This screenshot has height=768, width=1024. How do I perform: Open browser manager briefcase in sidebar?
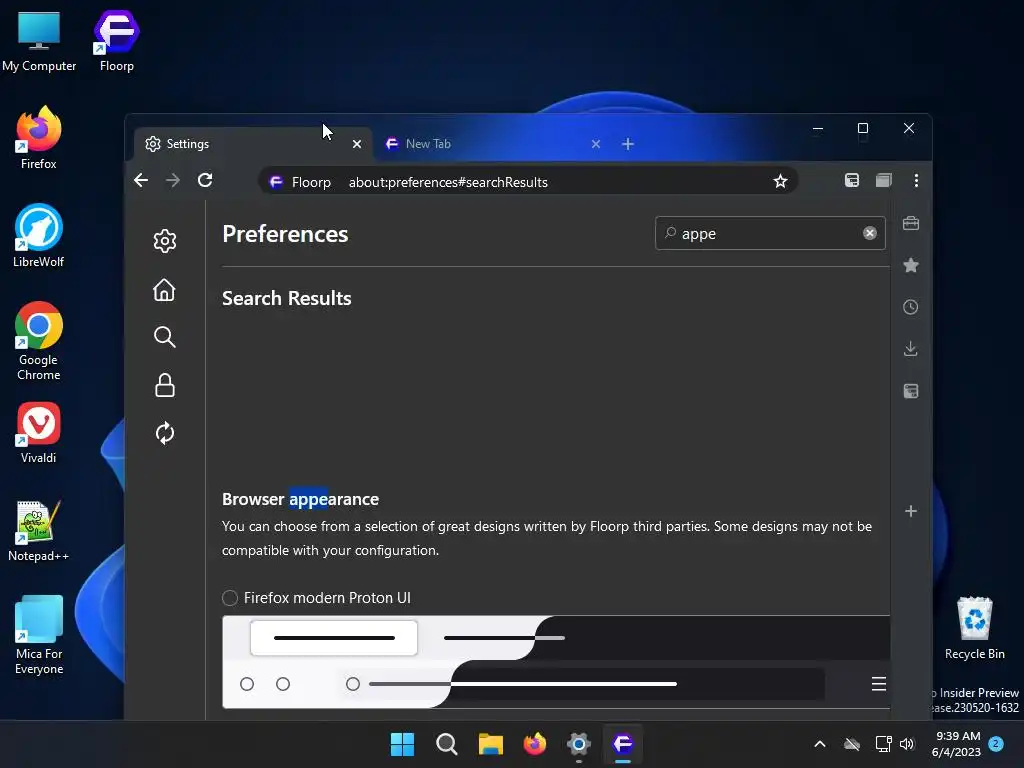pos(911,223)
